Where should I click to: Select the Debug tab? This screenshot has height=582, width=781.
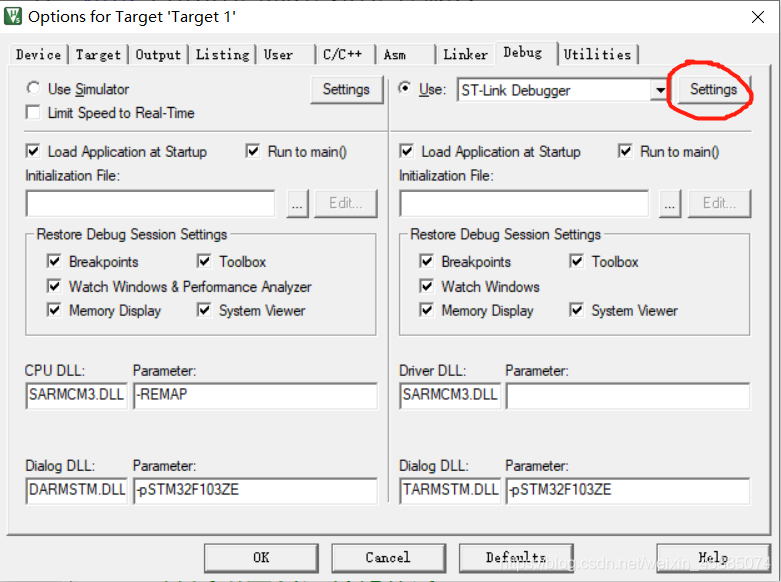[526, 53]
